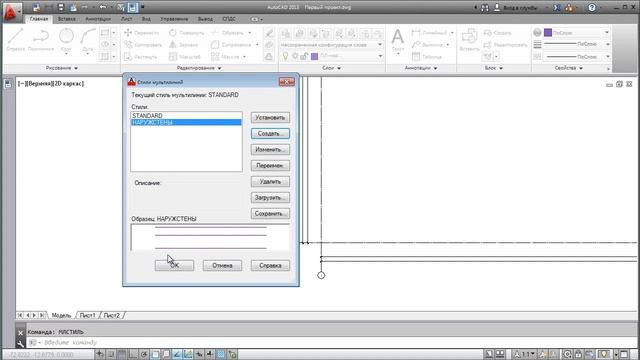Click the Trim (Обрезать) tool
The image size is (640, 360).
[227, 33]
